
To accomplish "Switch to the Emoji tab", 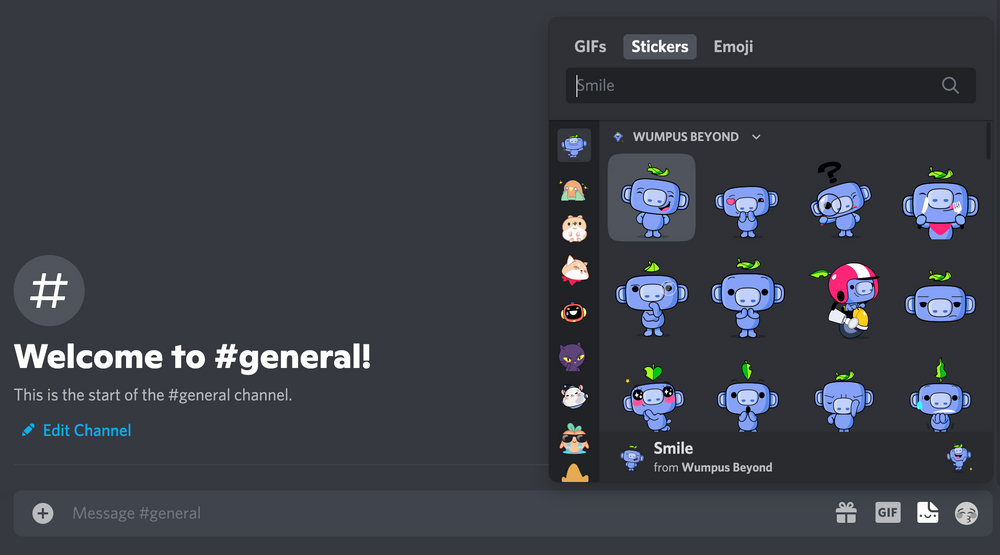I will click(x=733, y=47).
